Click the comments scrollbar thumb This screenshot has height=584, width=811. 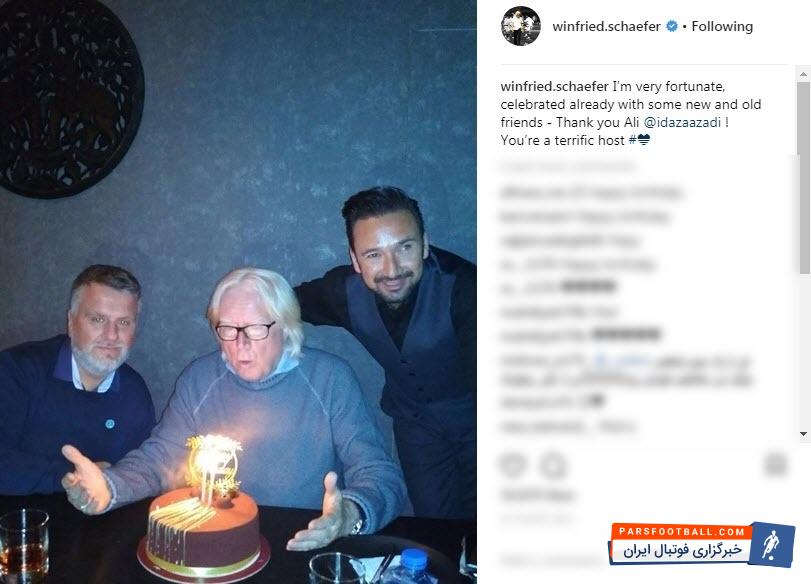tap(803, 177)
